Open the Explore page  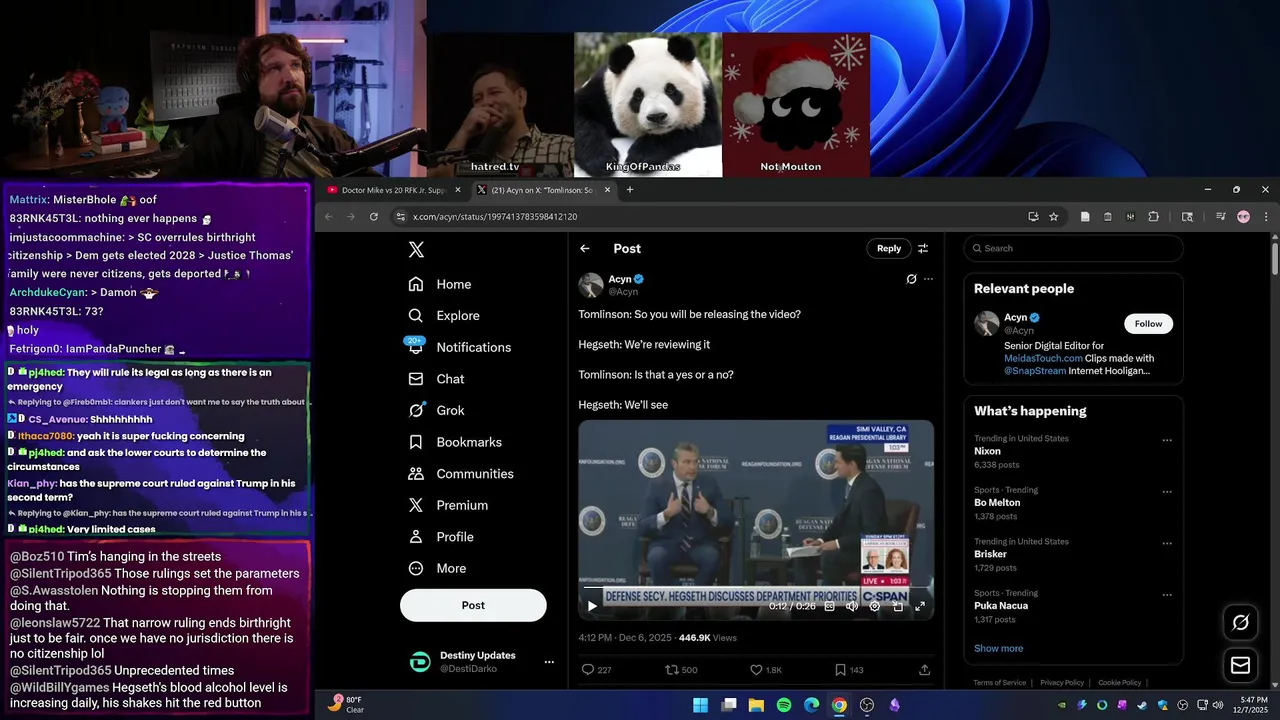[444, 315]
